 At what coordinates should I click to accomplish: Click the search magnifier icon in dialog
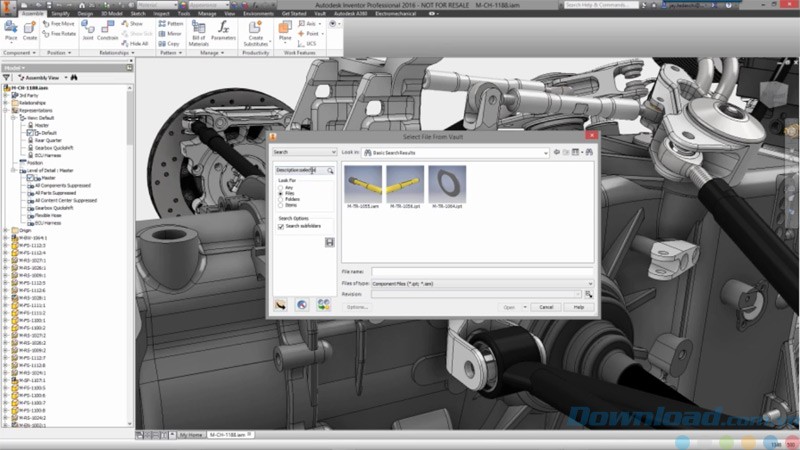coord(330,171)
